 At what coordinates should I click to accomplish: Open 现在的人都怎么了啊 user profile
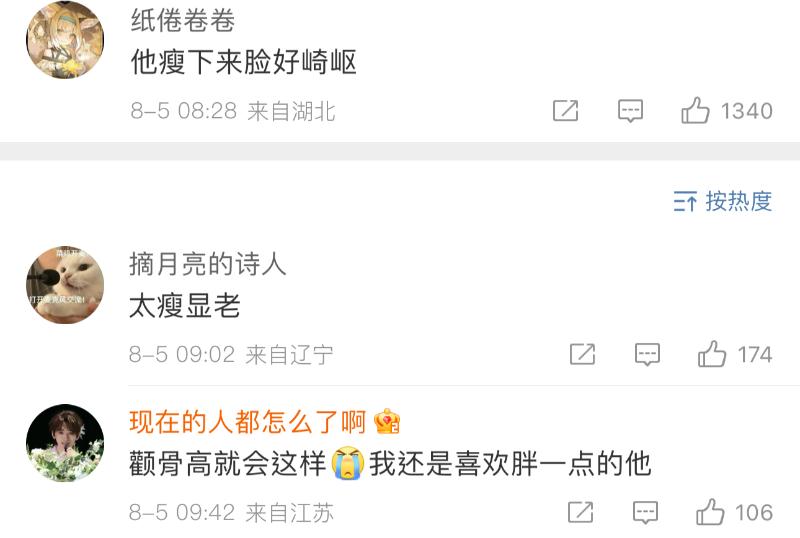pyautogui.click(x=247, y=422)
